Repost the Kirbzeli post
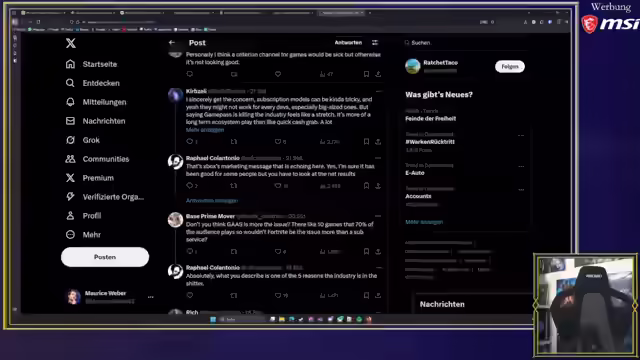Screen dimensions: 640x360 click(x=233, y=142)
